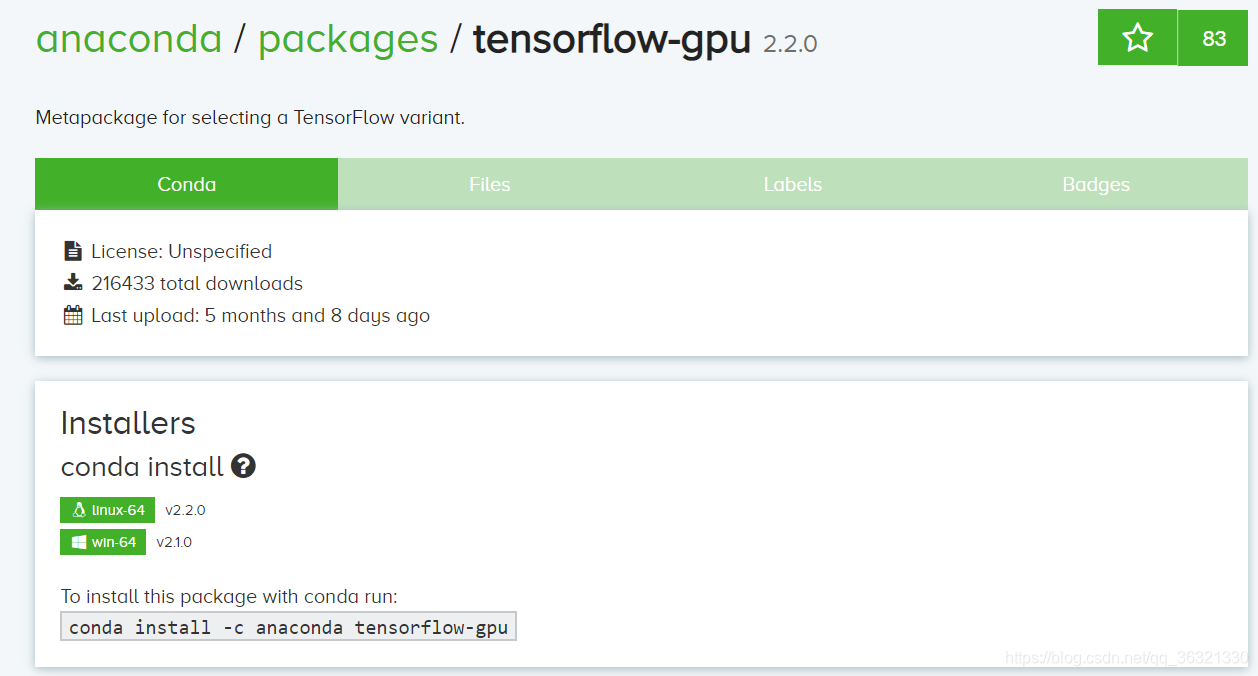Switch to the Labels tab
This screenshot has width=1258, height=676.
(793, 184)
